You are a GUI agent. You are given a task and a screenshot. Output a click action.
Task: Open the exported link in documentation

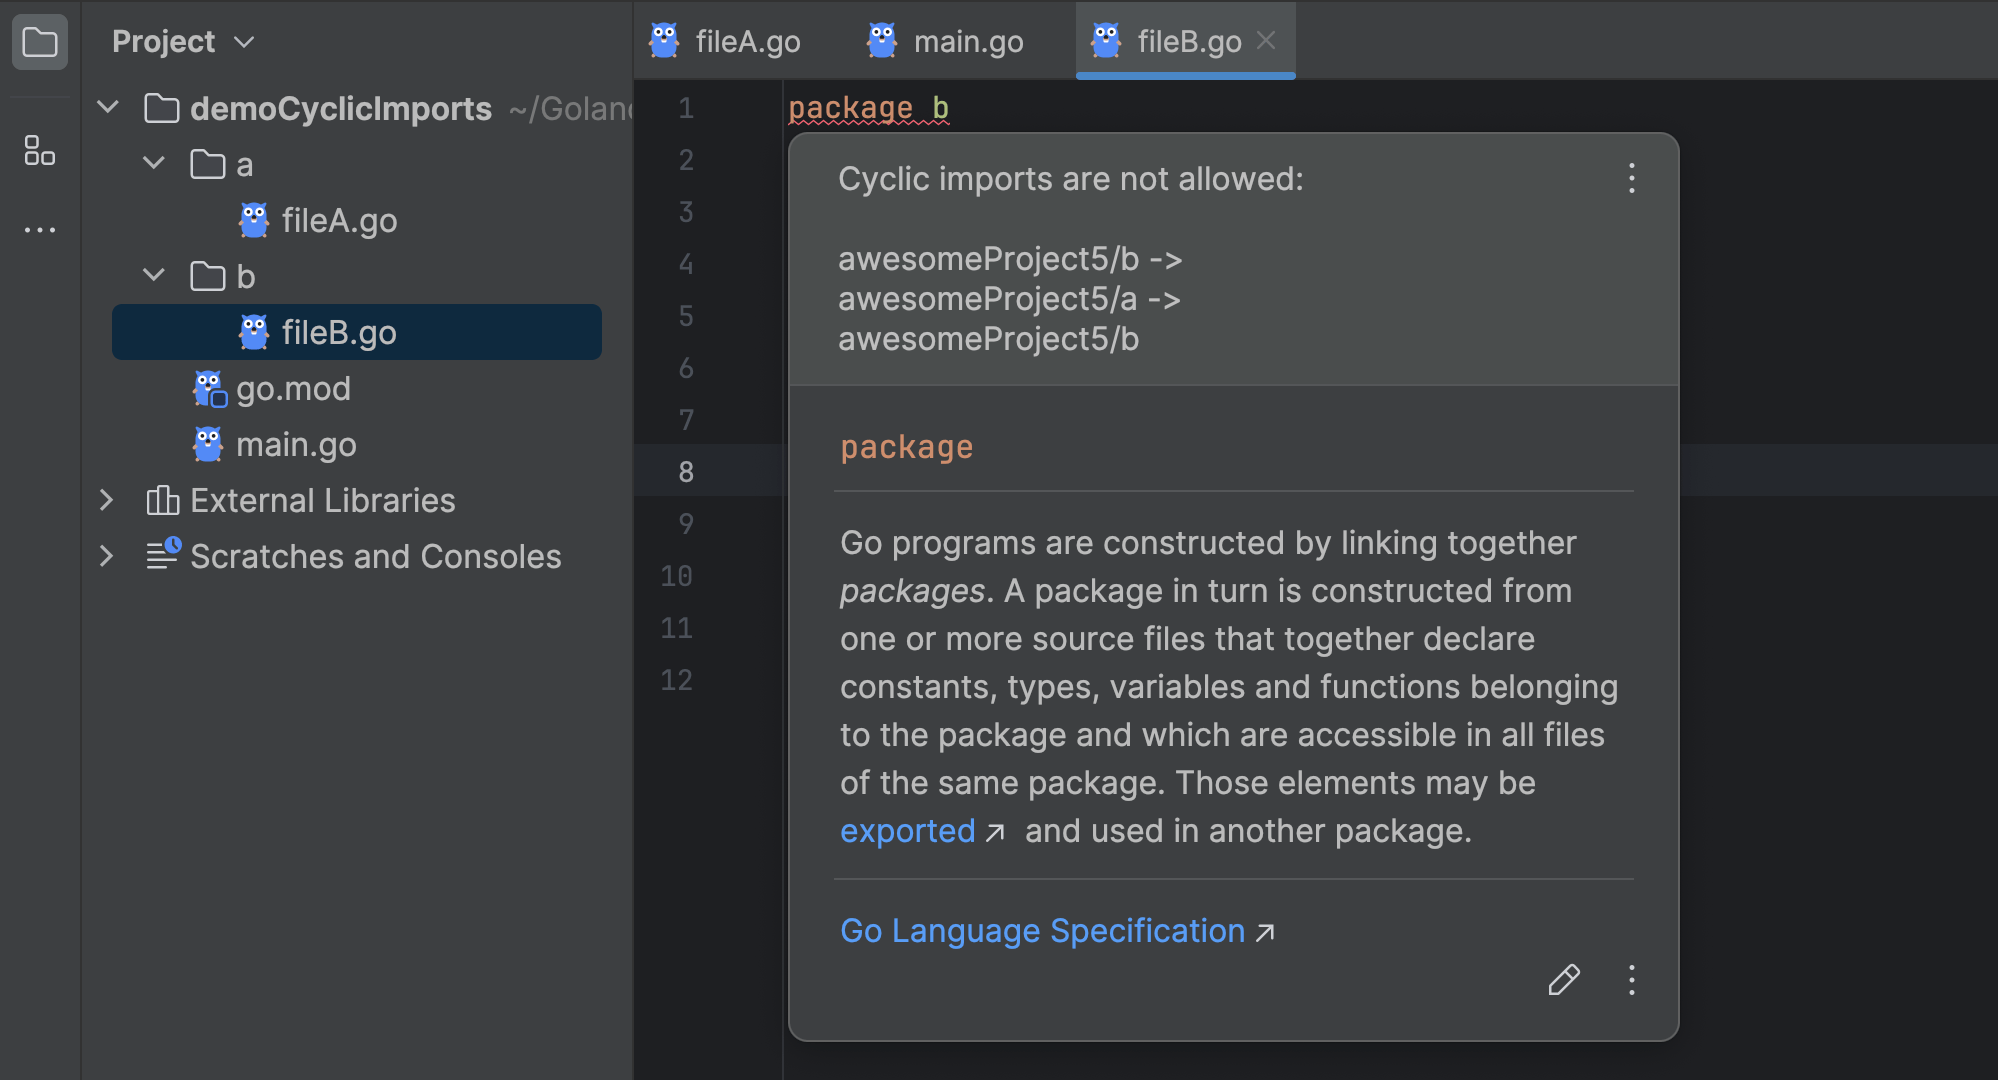[x=907, y=831]
